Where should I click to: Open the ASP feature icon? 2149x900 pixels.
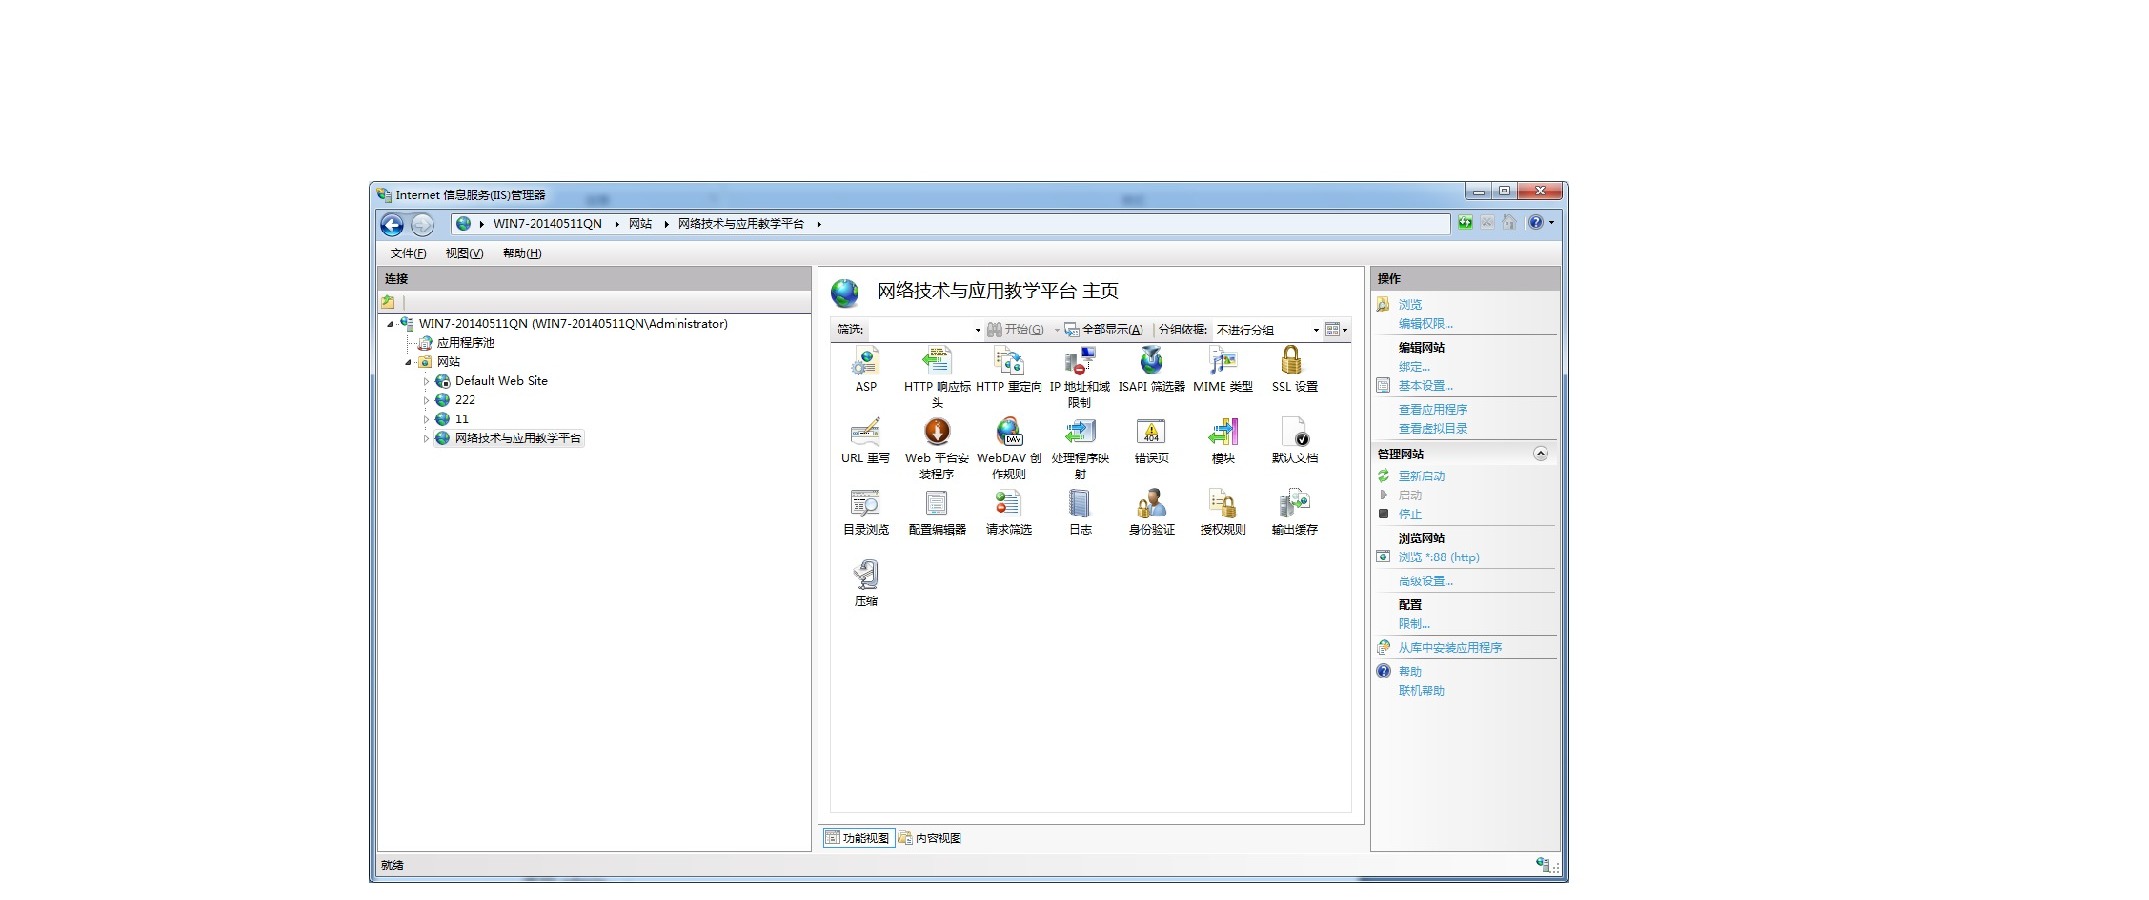(x=866, y=369)
